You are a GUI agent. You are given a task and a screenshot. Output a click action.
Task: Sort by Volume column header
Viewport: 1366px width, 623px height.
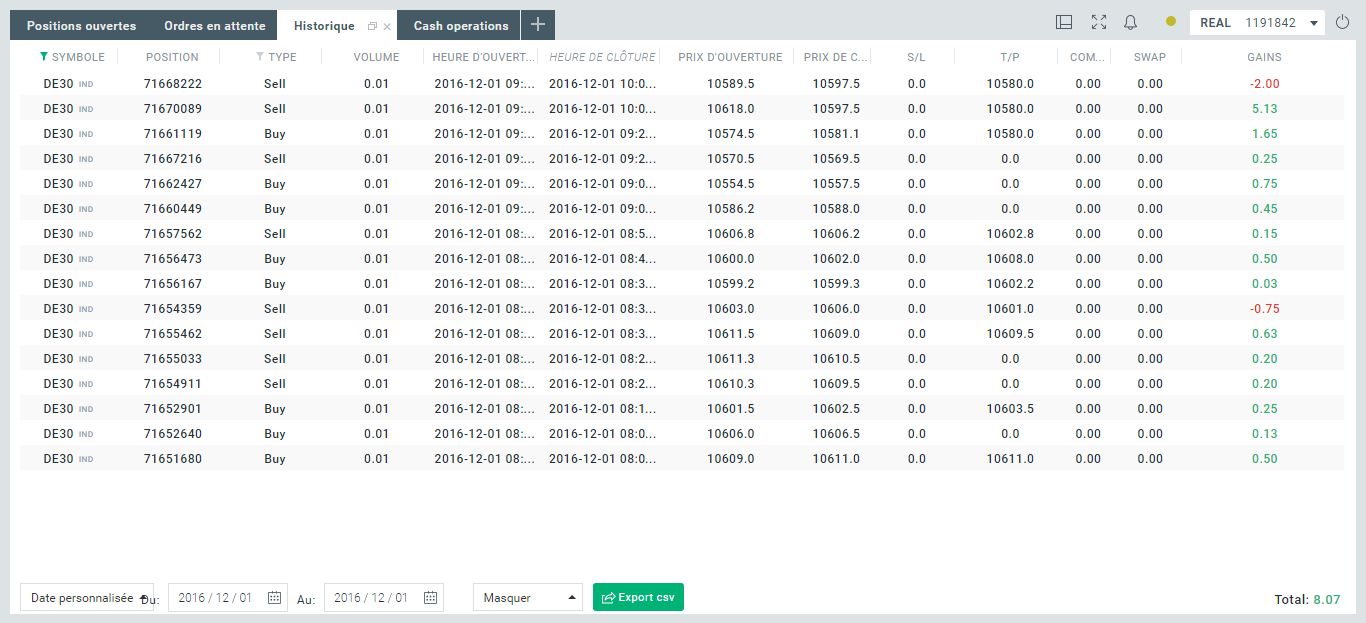(376, 57)
